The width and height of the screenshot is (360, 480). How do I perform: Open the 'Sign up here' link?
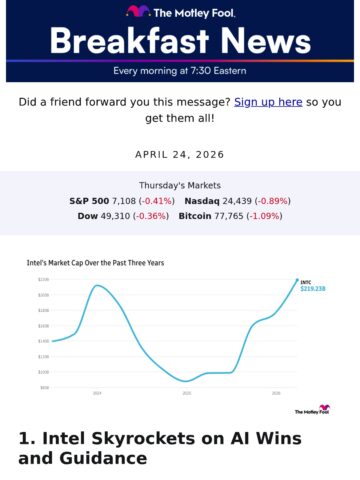(268, 102)
